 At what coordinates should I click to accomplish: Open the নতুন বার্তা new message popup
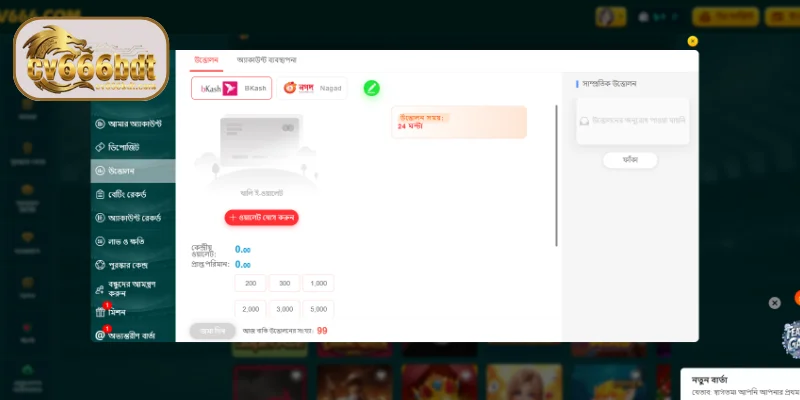pos(740,385)
